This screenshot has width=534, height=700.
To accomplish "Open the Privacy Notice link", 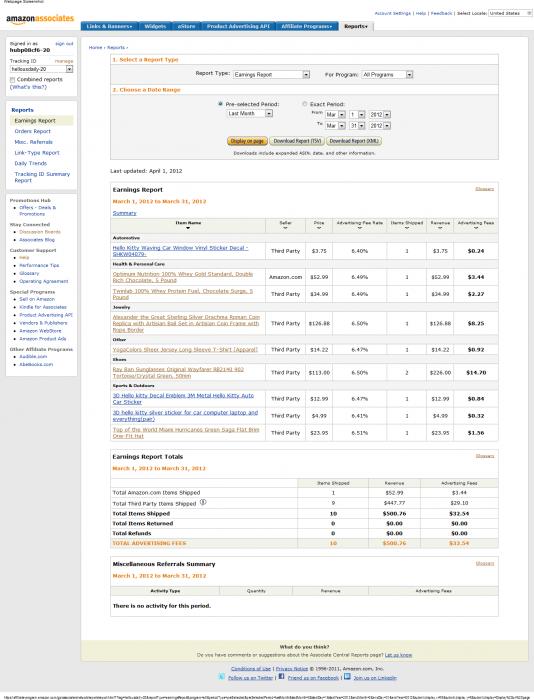I will tap(292, 668).
